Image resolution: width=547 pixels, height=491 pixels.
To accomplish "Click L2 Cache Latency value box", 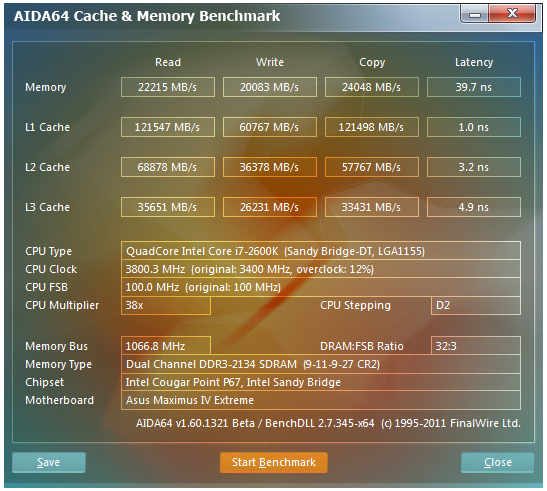I will pyautogui.click(x=474, y=167).
